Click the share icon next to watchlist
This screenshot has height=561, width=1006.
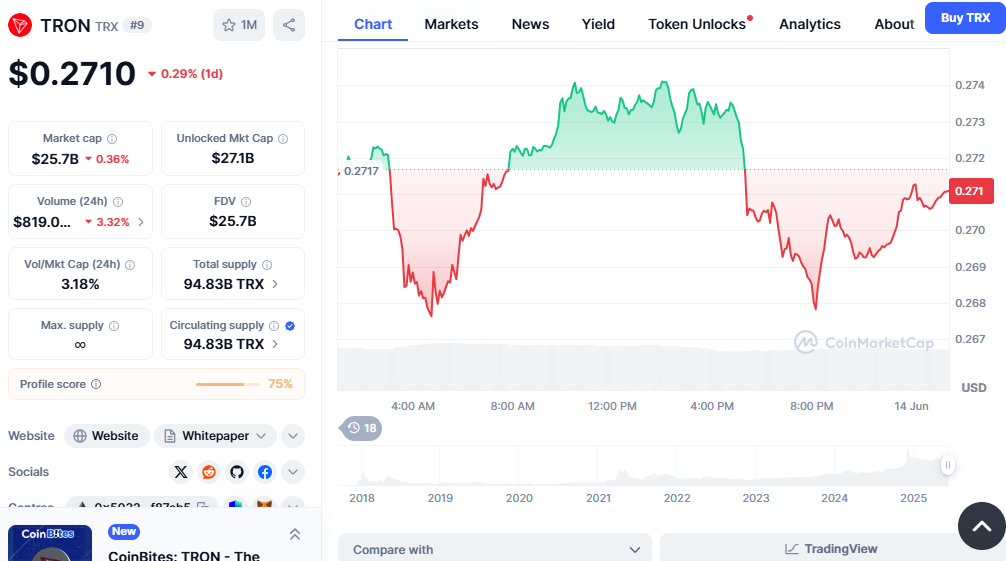click(x=289, y=25)
